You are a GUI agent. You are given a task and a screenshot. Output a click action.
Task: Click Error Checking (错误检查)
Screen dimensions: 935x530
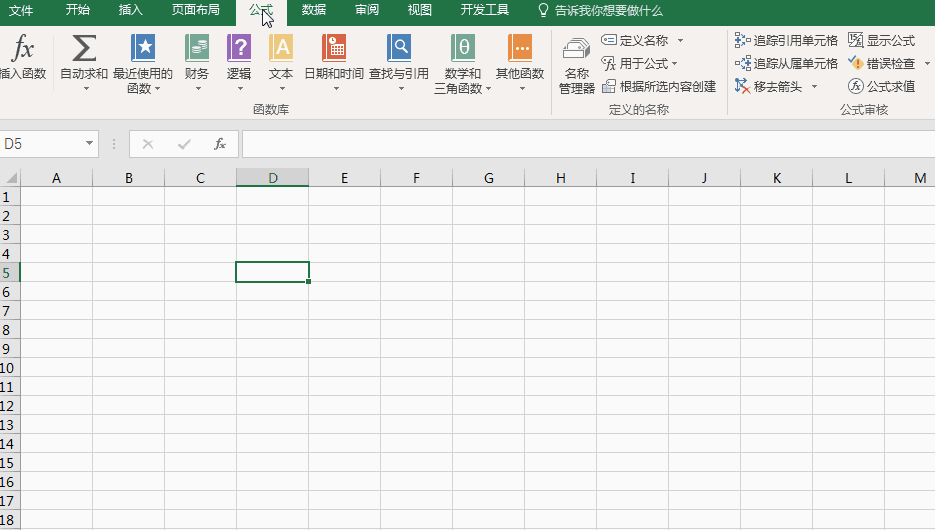[x=881, y=63]
